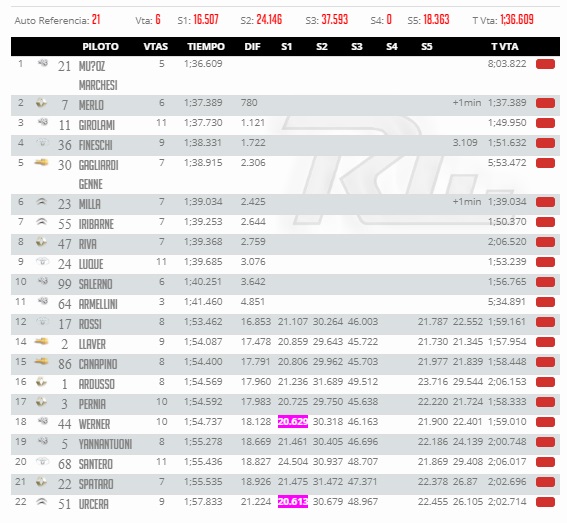The image size is (567, 523).
Task: Click the Toyota logo beside LUQUE
Action: coord(42,261)
